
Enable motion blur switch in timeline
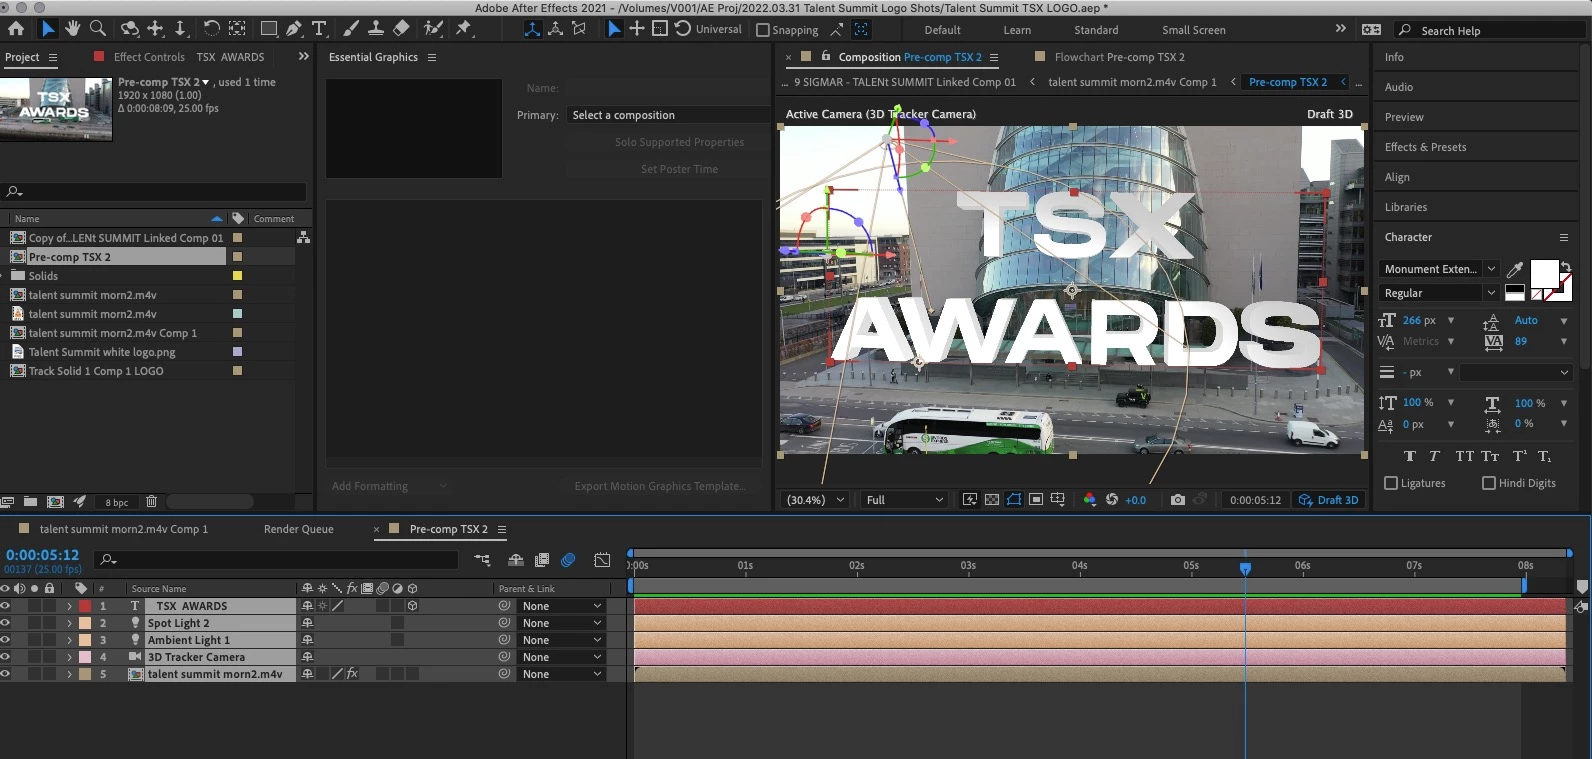[568, 560]
